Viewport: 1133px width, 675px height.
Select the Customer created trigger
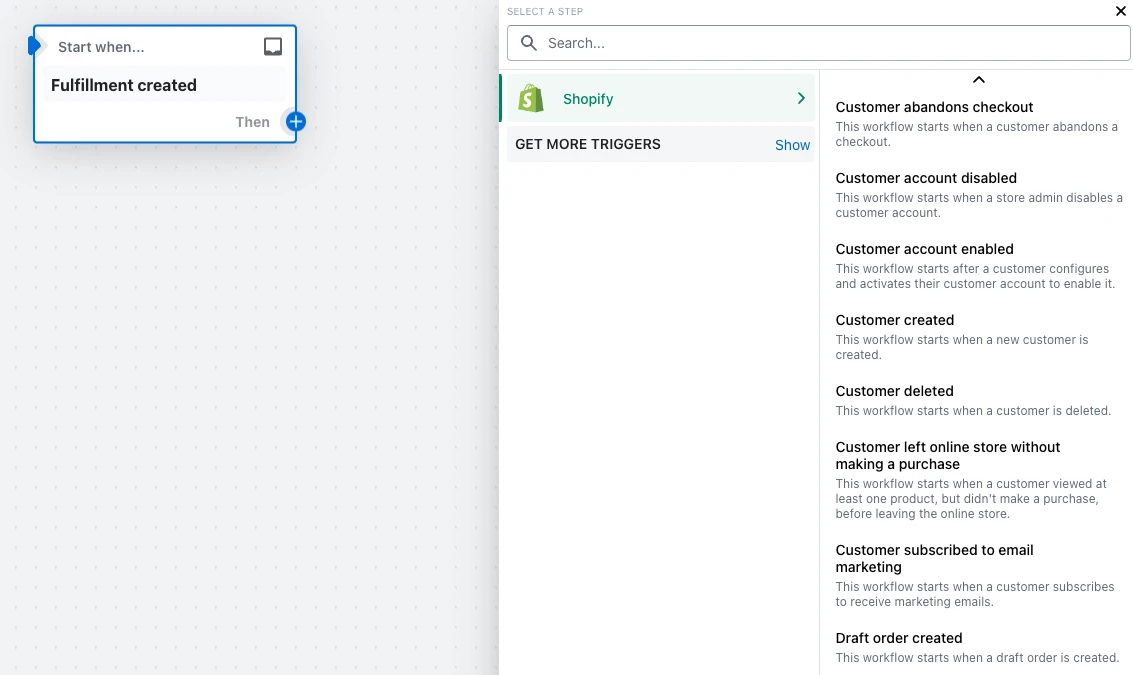pos(894,320)
